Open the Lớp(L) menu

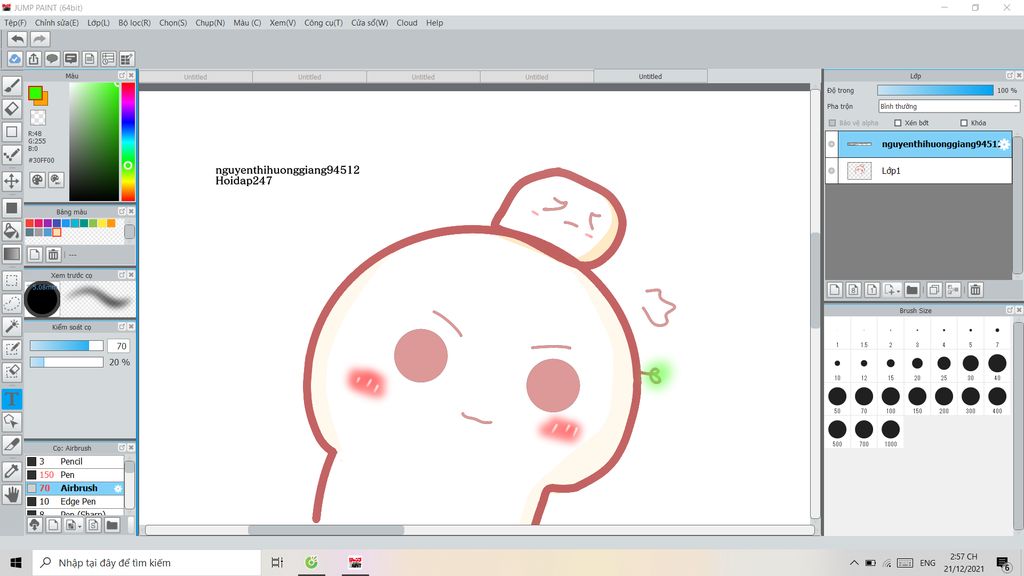pyautogui.click(x=99, y=23)
